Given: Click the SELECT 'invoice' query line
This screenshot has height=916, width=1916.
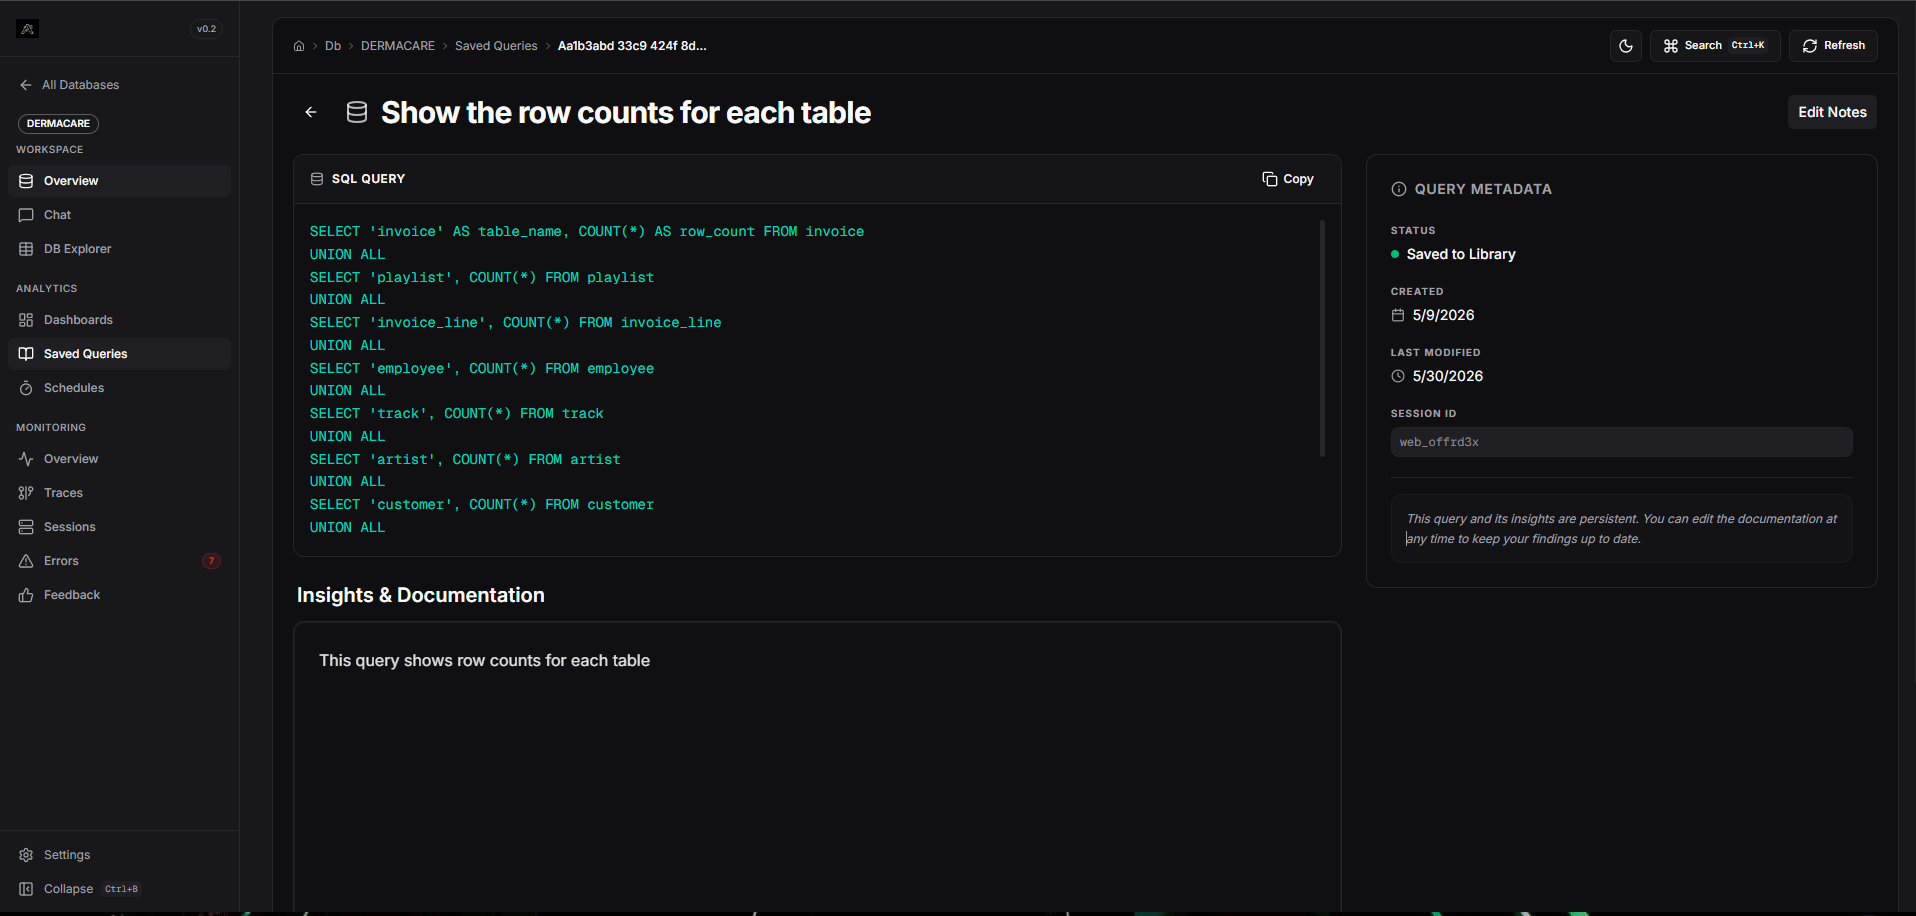Looking at the screenshot, I should [x=587, y=232].
